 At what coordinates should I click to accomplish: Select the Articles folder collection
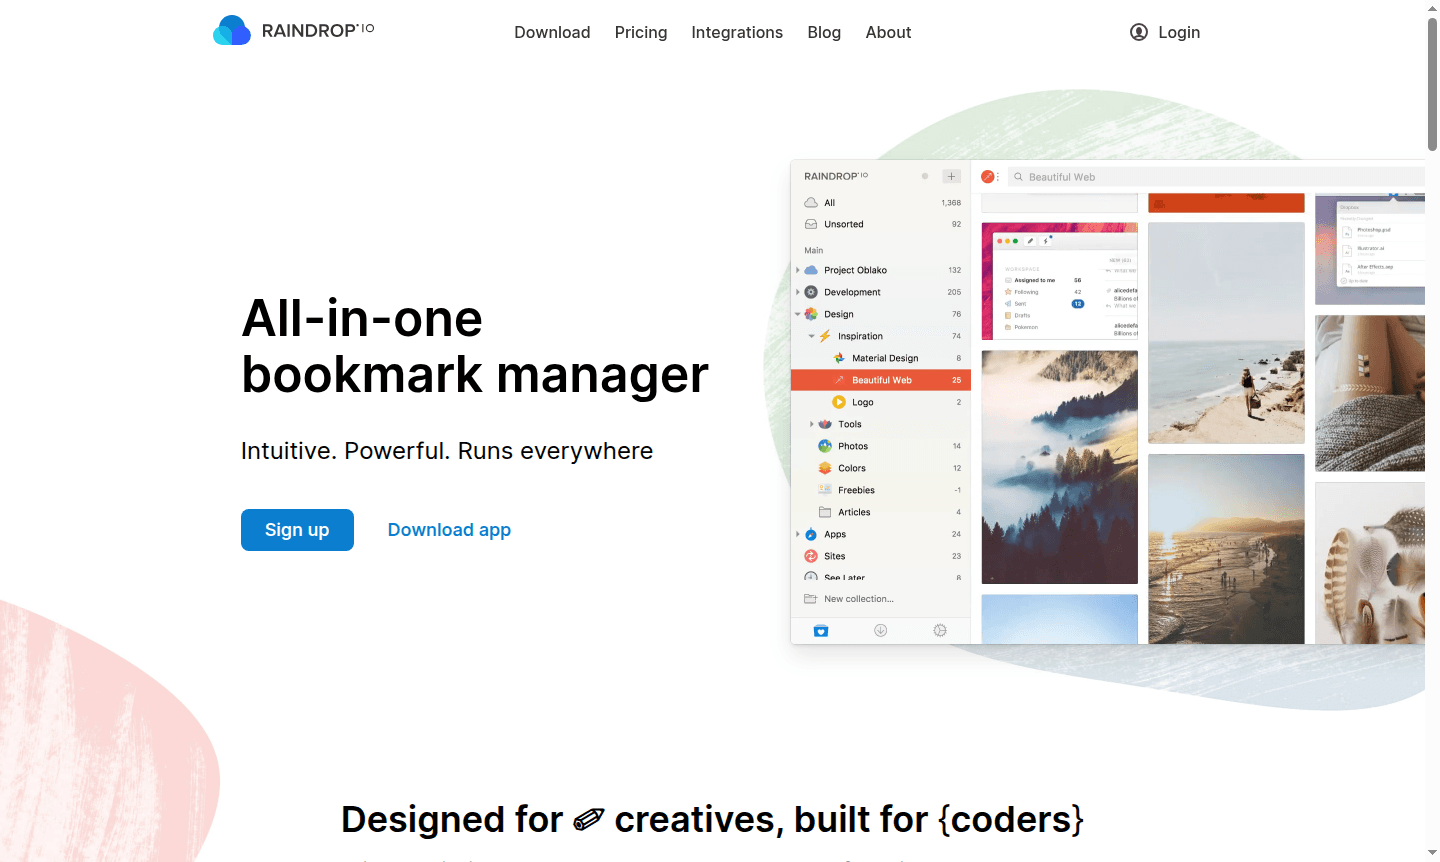pos(852,512)
